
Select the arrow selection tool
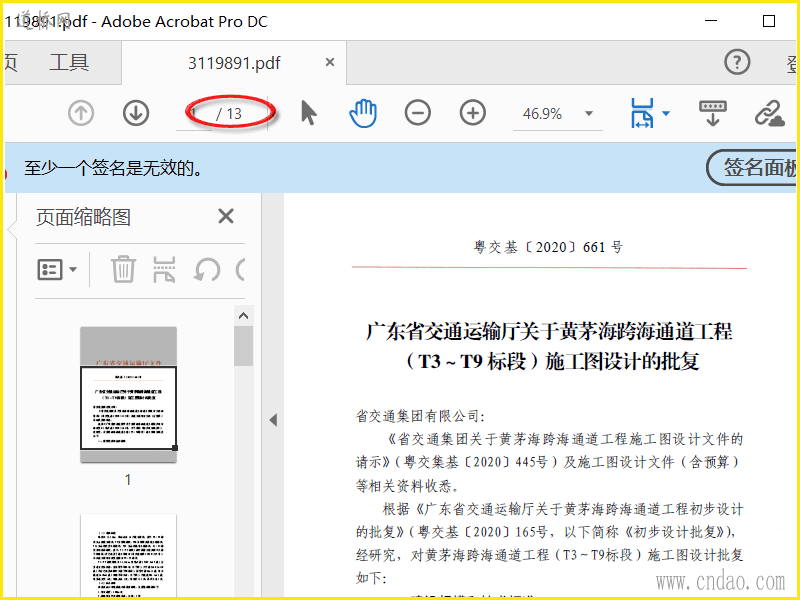(x=308, y=113)
